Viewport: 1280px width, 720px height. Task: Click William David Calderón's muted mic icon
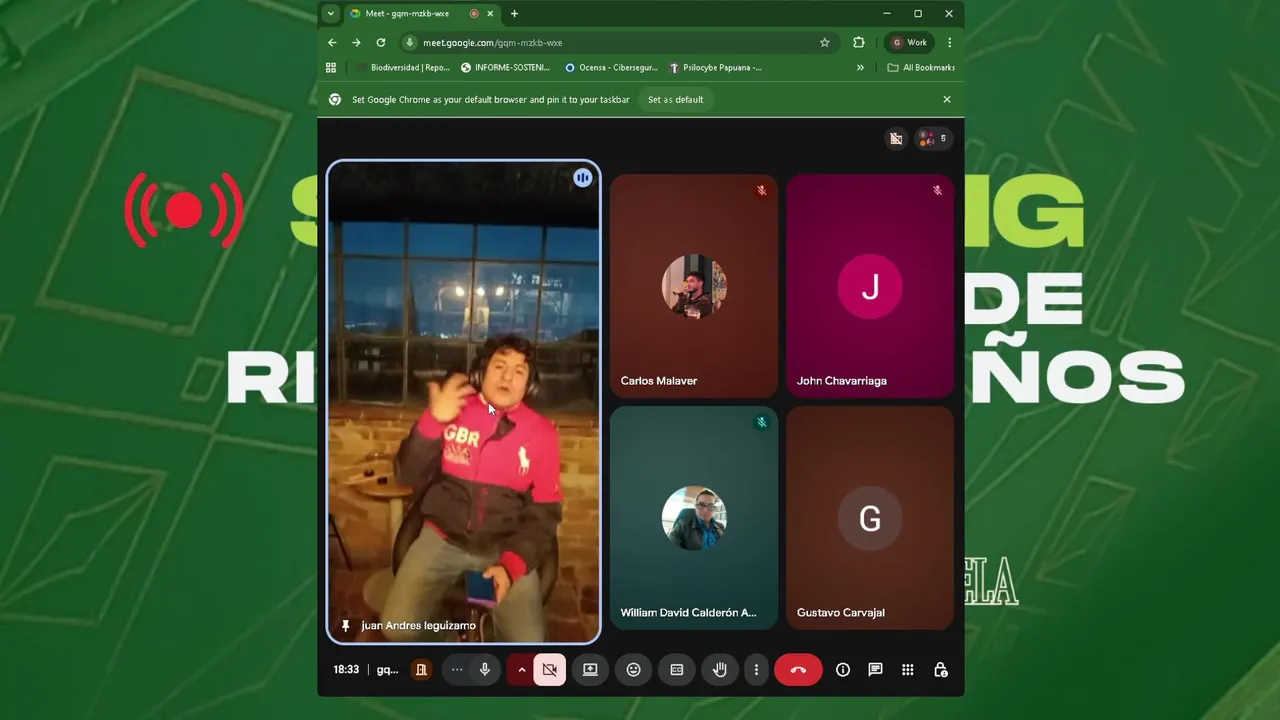761,422
